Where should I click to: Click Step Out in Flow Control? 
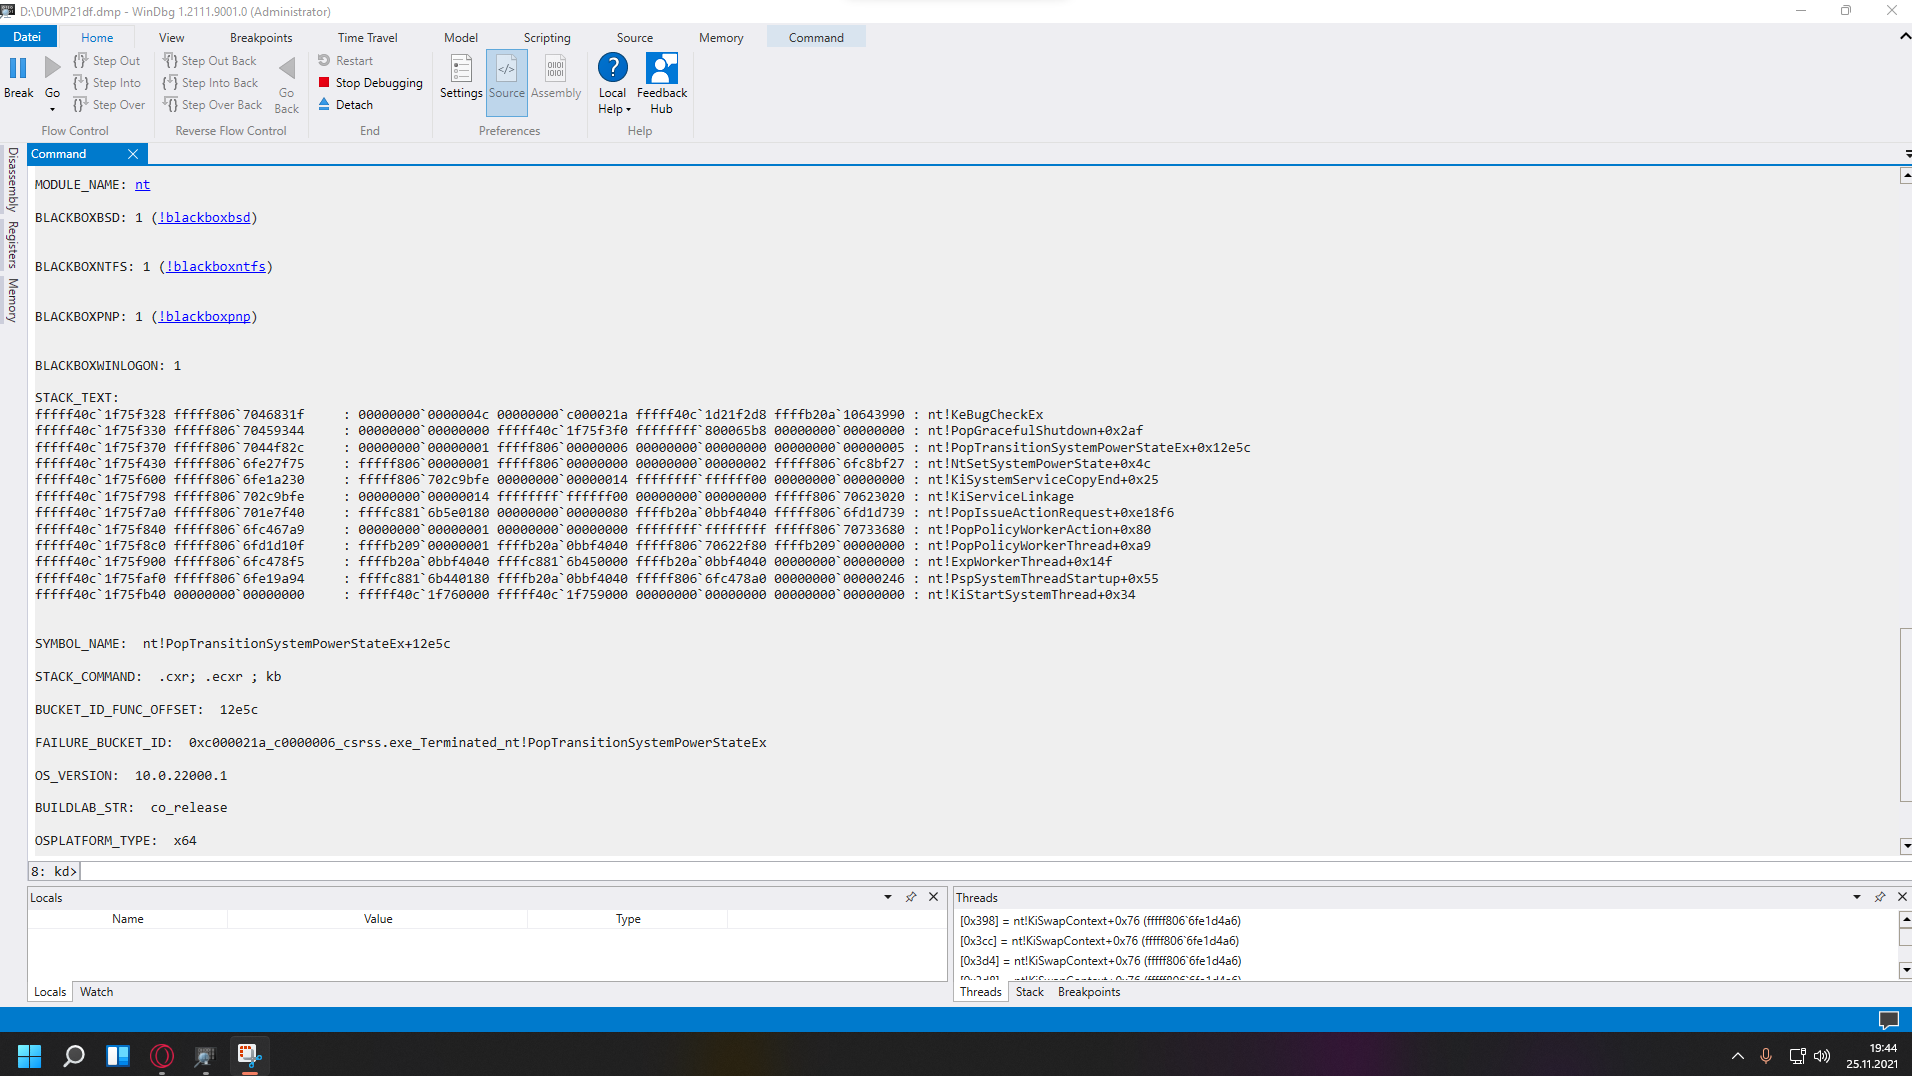click(107, 61)
